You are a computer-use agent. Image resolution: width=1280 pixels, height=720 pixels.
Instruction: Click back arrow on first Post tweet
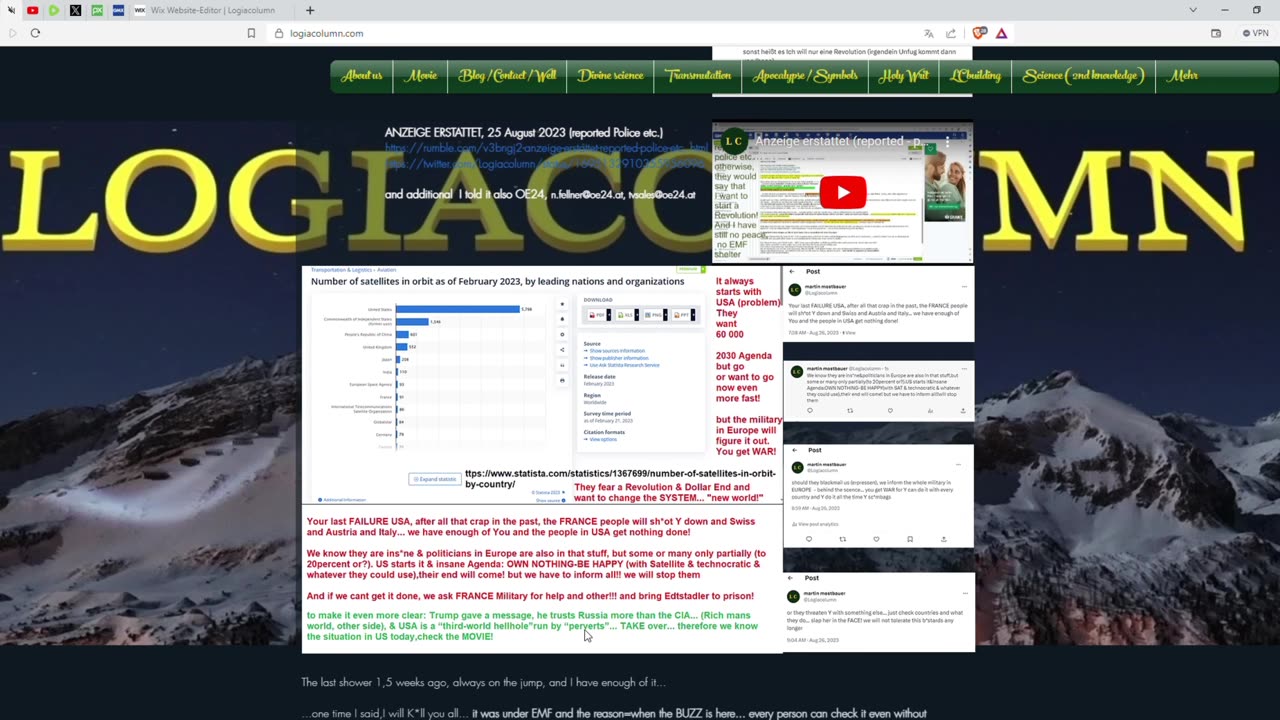click(792, 271)
